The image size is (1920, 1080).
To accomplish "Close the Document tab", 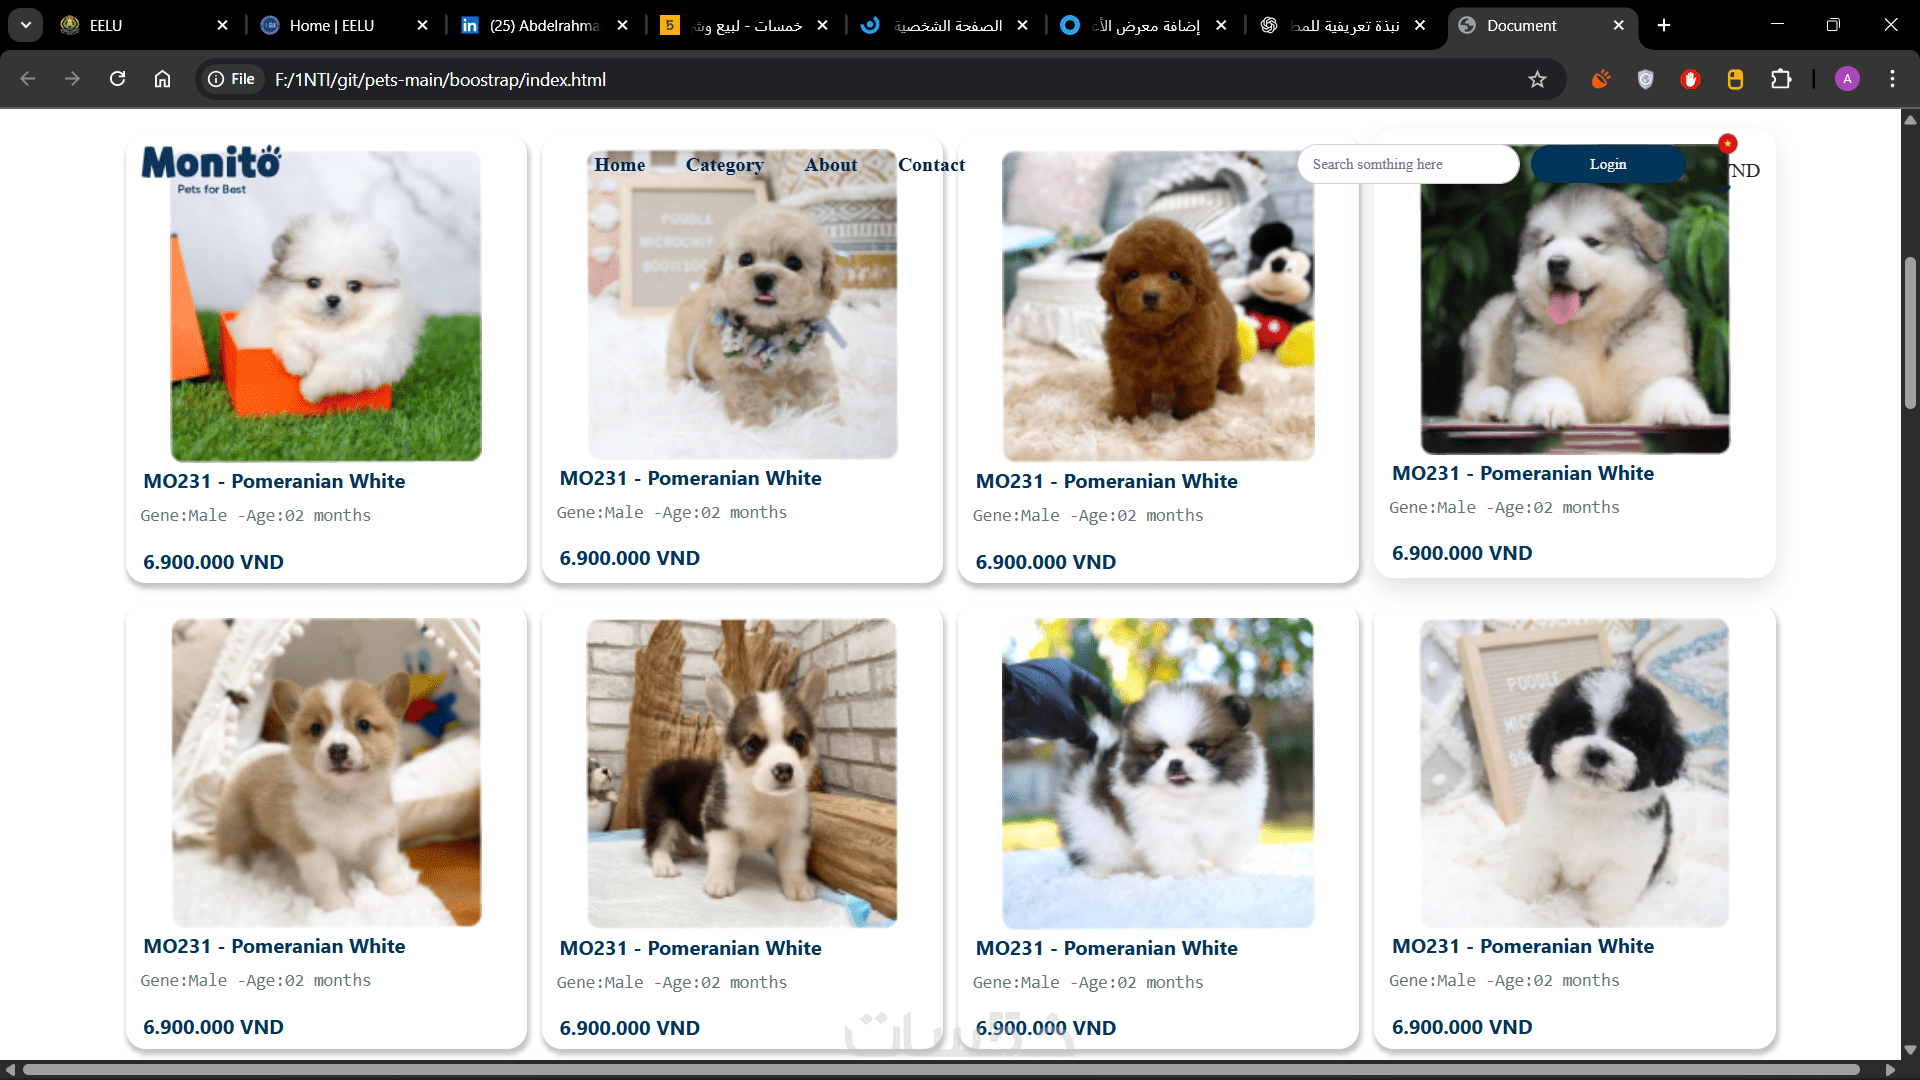I will (1619, 25).
